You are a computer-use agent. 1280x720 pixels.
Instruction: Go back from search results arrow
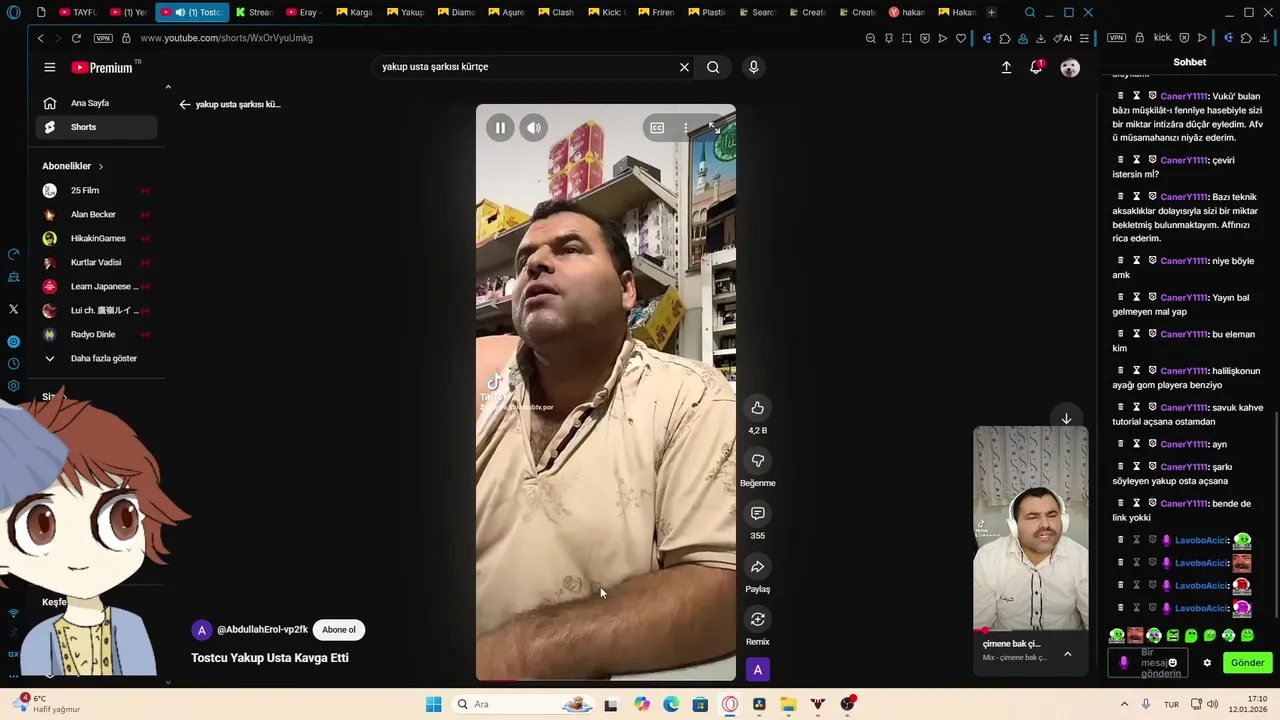click(185, 104)
